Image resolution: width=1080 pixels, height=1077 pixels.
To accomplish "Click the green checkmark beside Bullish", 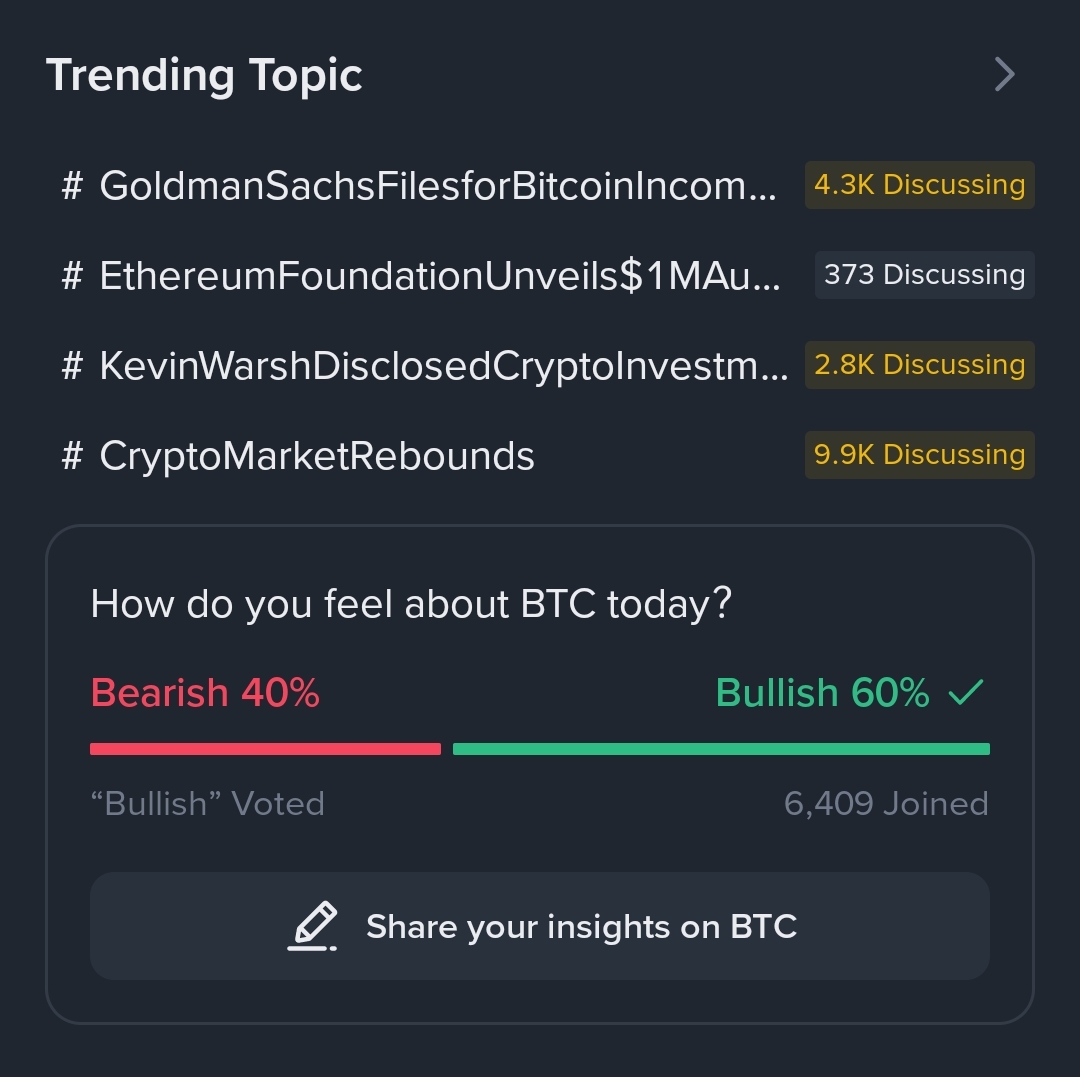I will 966,692.
